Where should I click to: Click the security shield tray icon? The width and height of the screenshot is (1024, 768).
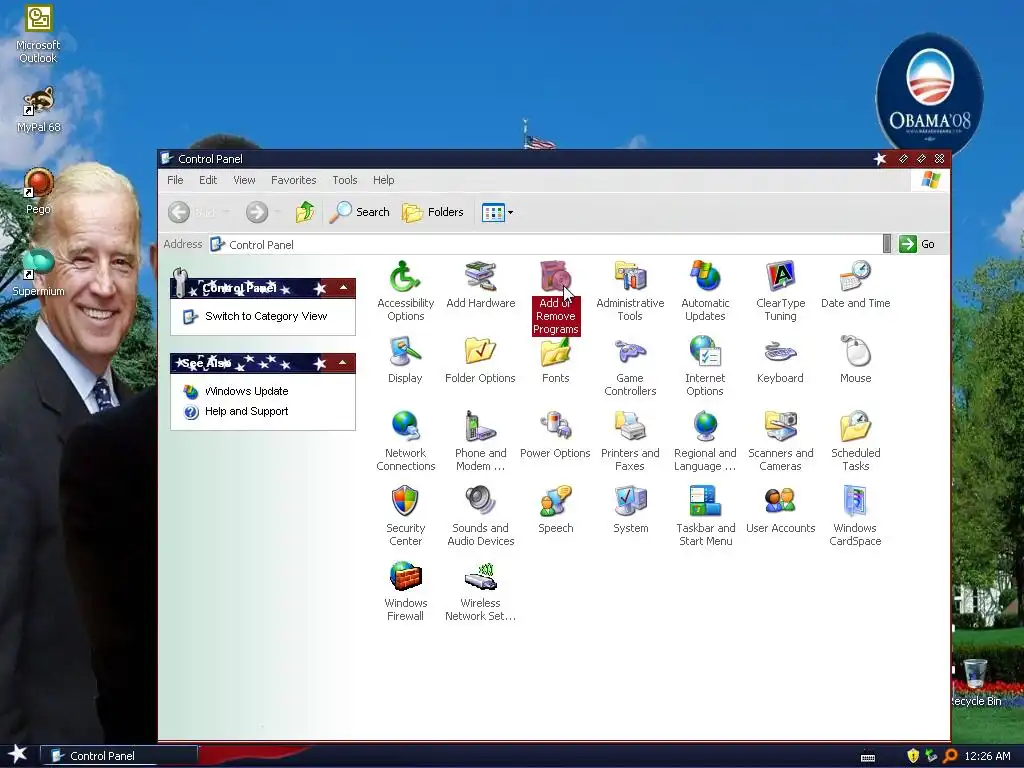pos(913,756)
